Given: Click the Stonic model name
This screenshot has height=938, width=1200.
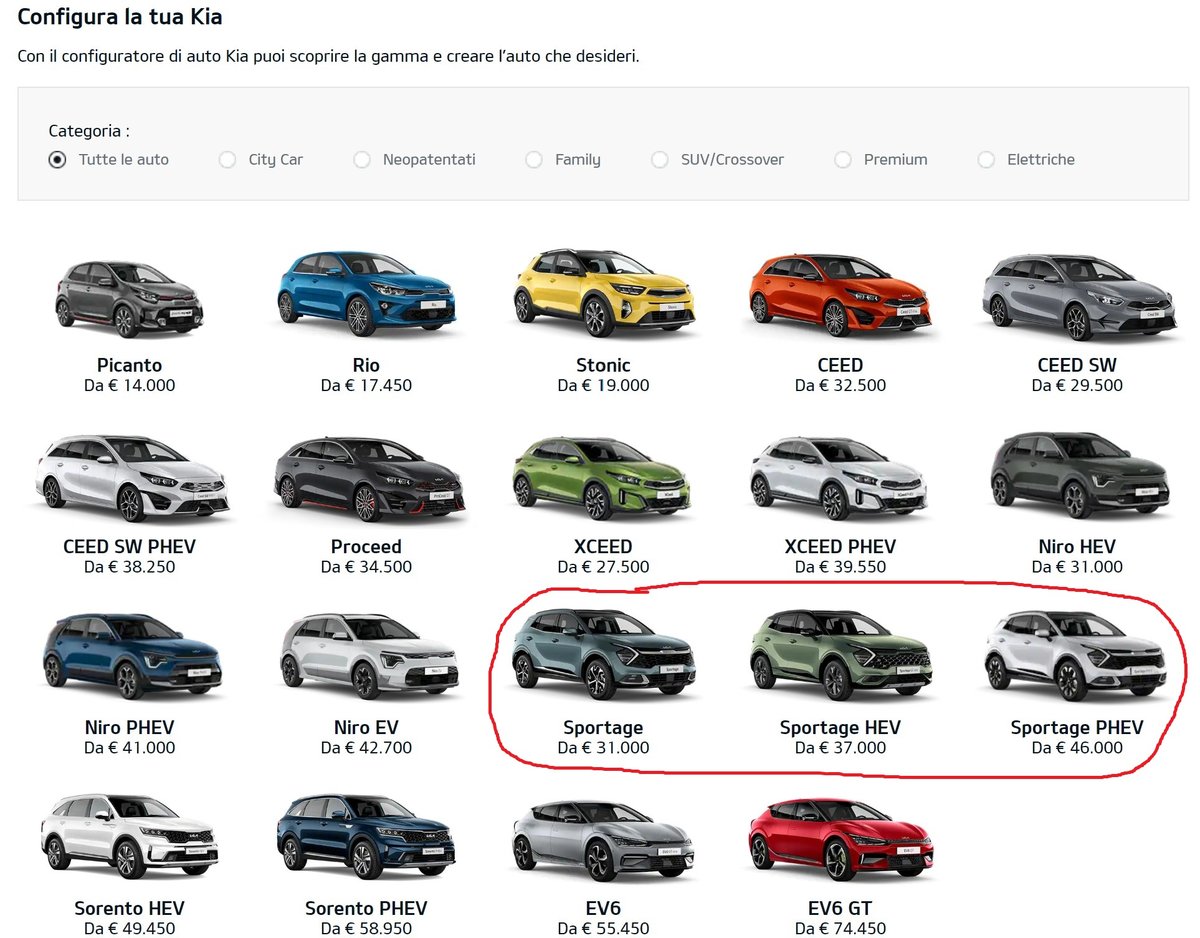Looking at the screenshot, I should click(603, 365).
